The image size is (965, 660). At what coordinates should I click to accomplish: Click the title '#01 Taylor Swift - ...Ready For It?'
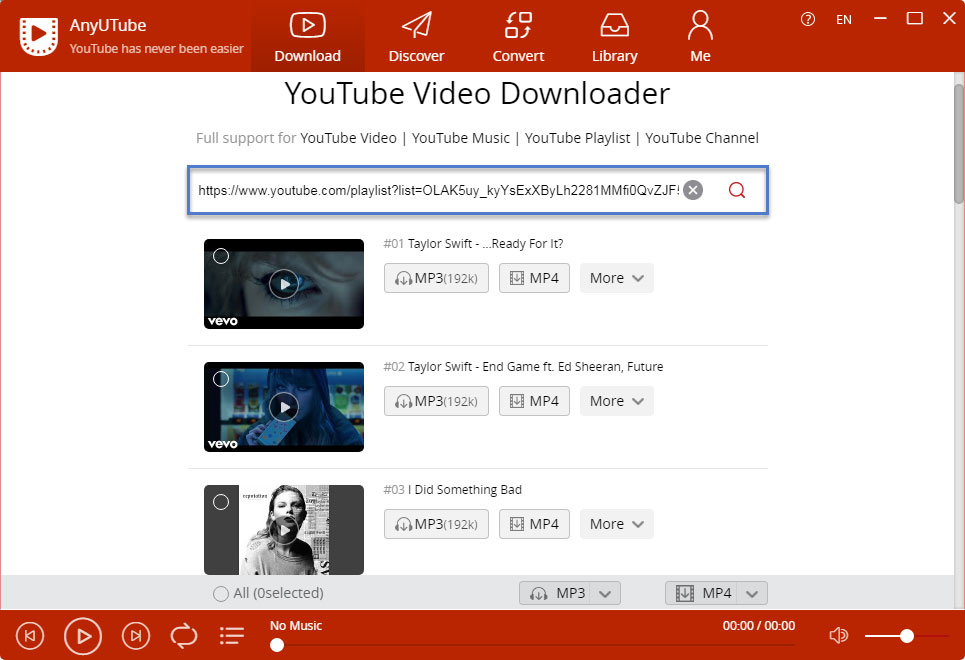(x=473, y=244)
